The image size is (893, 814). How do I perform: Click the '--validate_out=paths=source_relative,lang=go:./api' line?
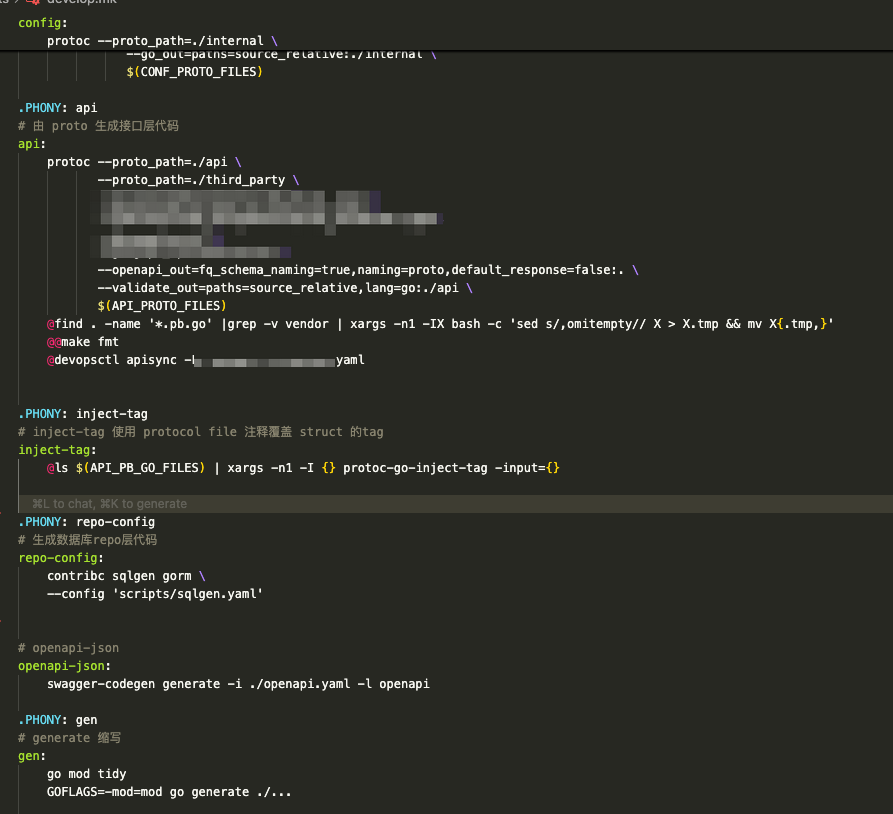[x=285, y=288]
